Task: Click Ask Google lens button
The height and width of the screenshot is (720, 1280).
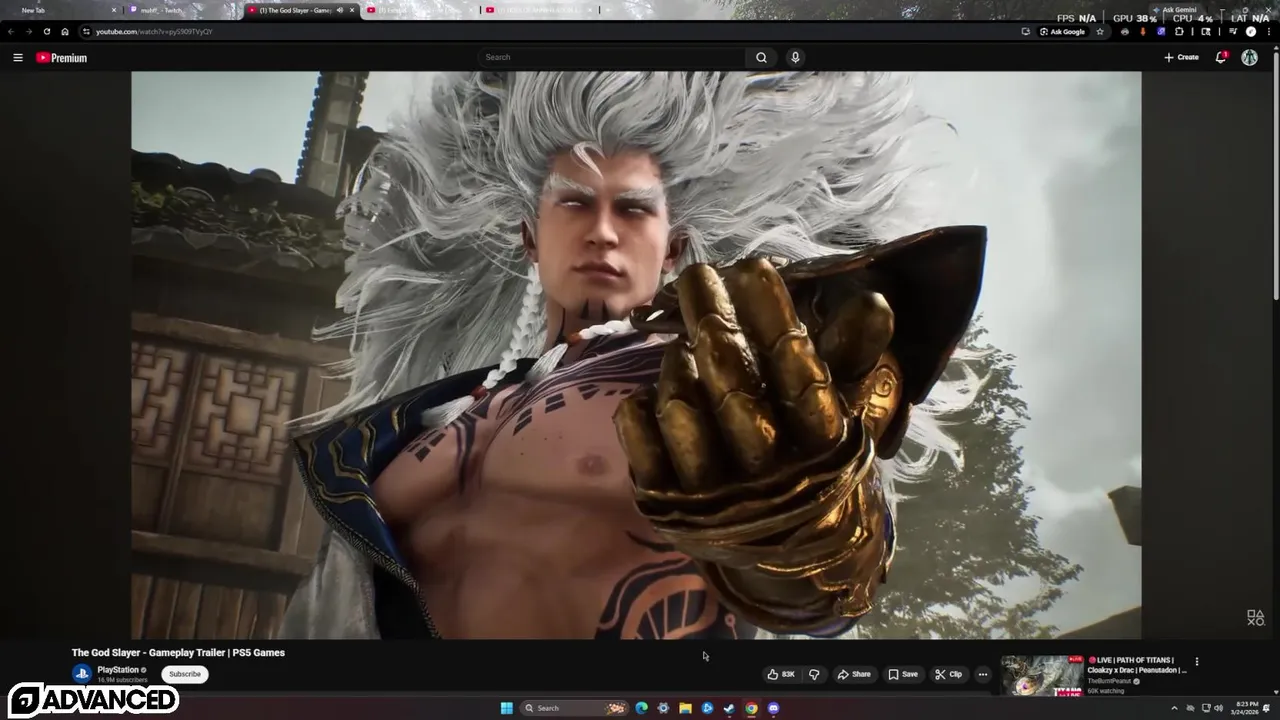Action: (x=1062, y=32)
